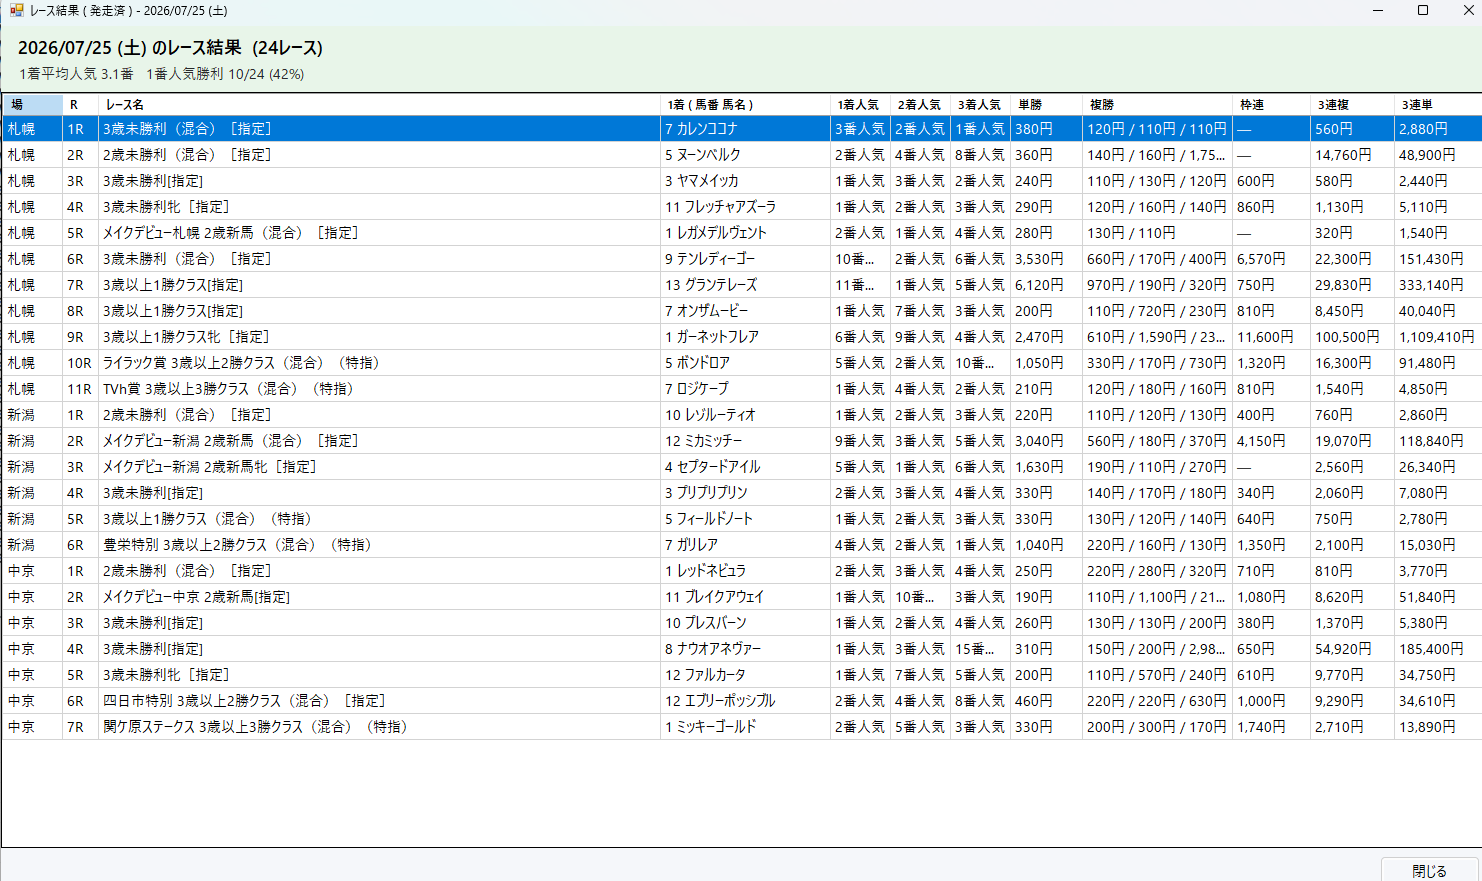This screenshot has width=1482, height=881.
Task: Select the 四日市特別 race row
Action: [x=741, y=701]
